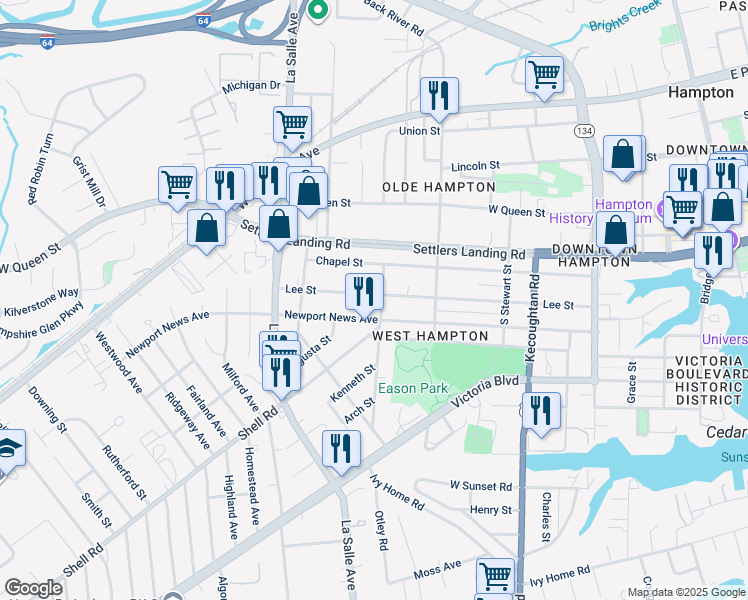Click the Map data ©2025 Google attribution
748x600 pixels.
(686, 592)
